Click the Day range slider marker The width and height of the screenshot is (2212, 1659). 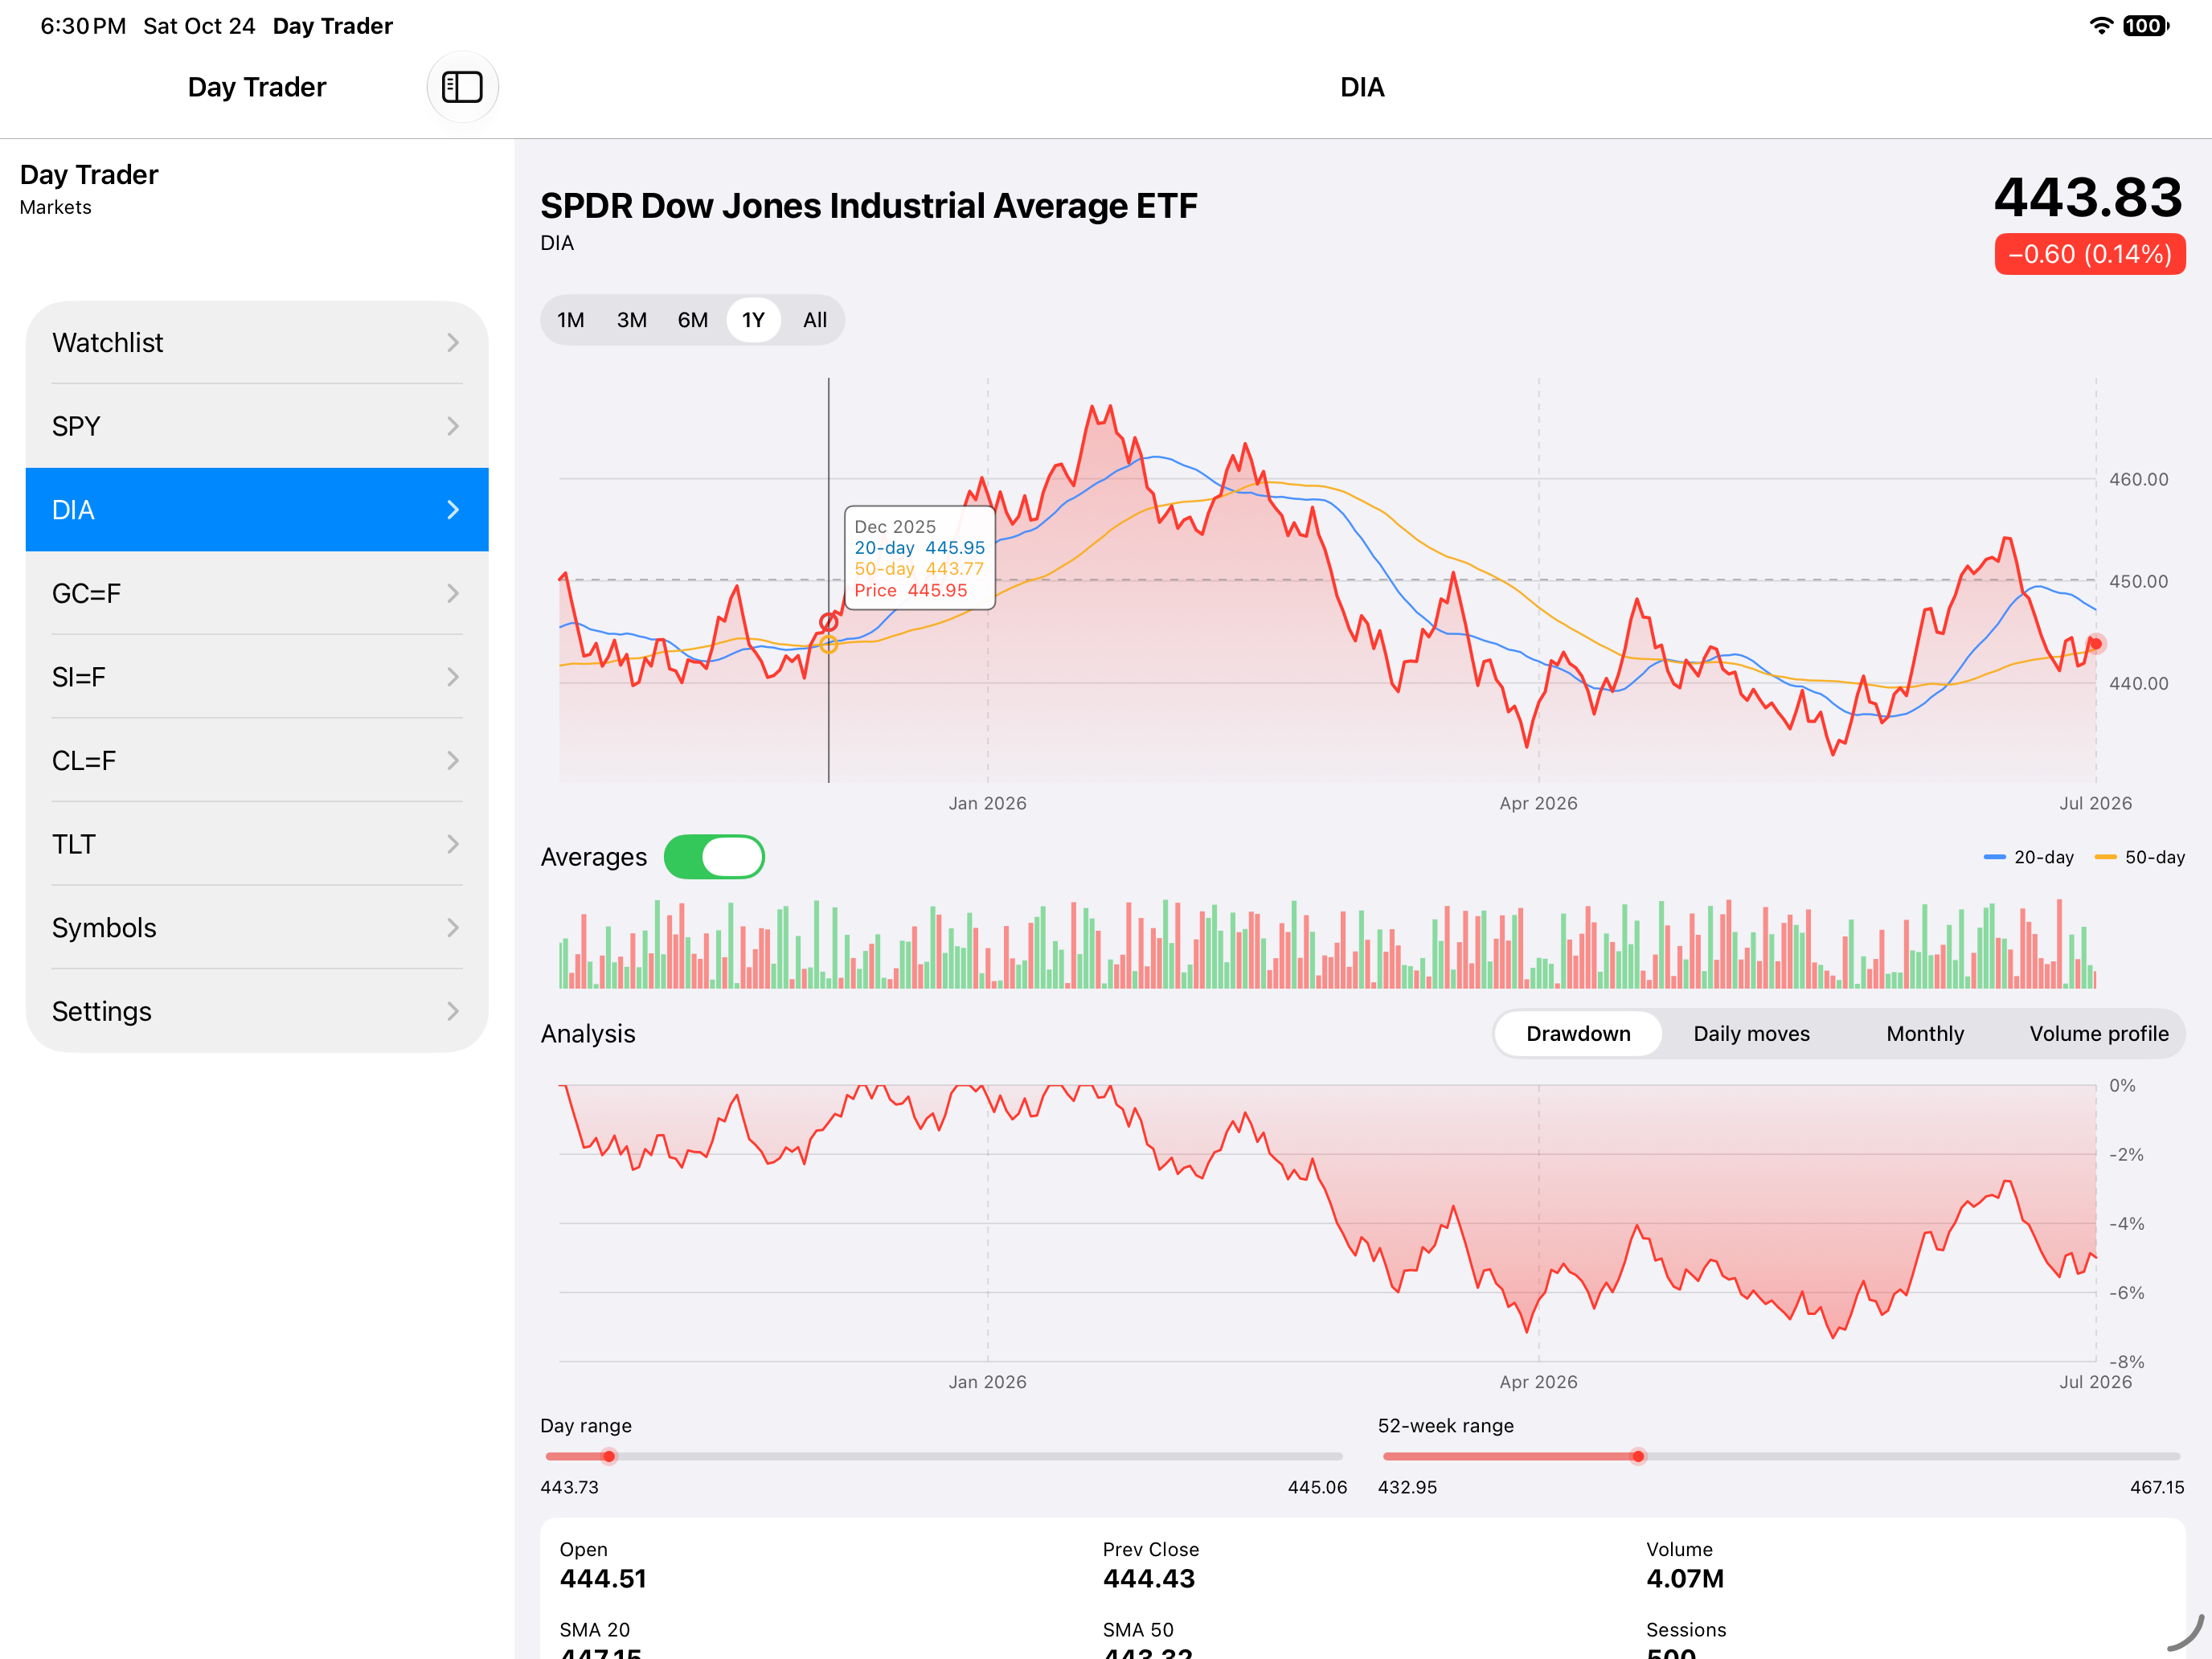click(609, 1456)
